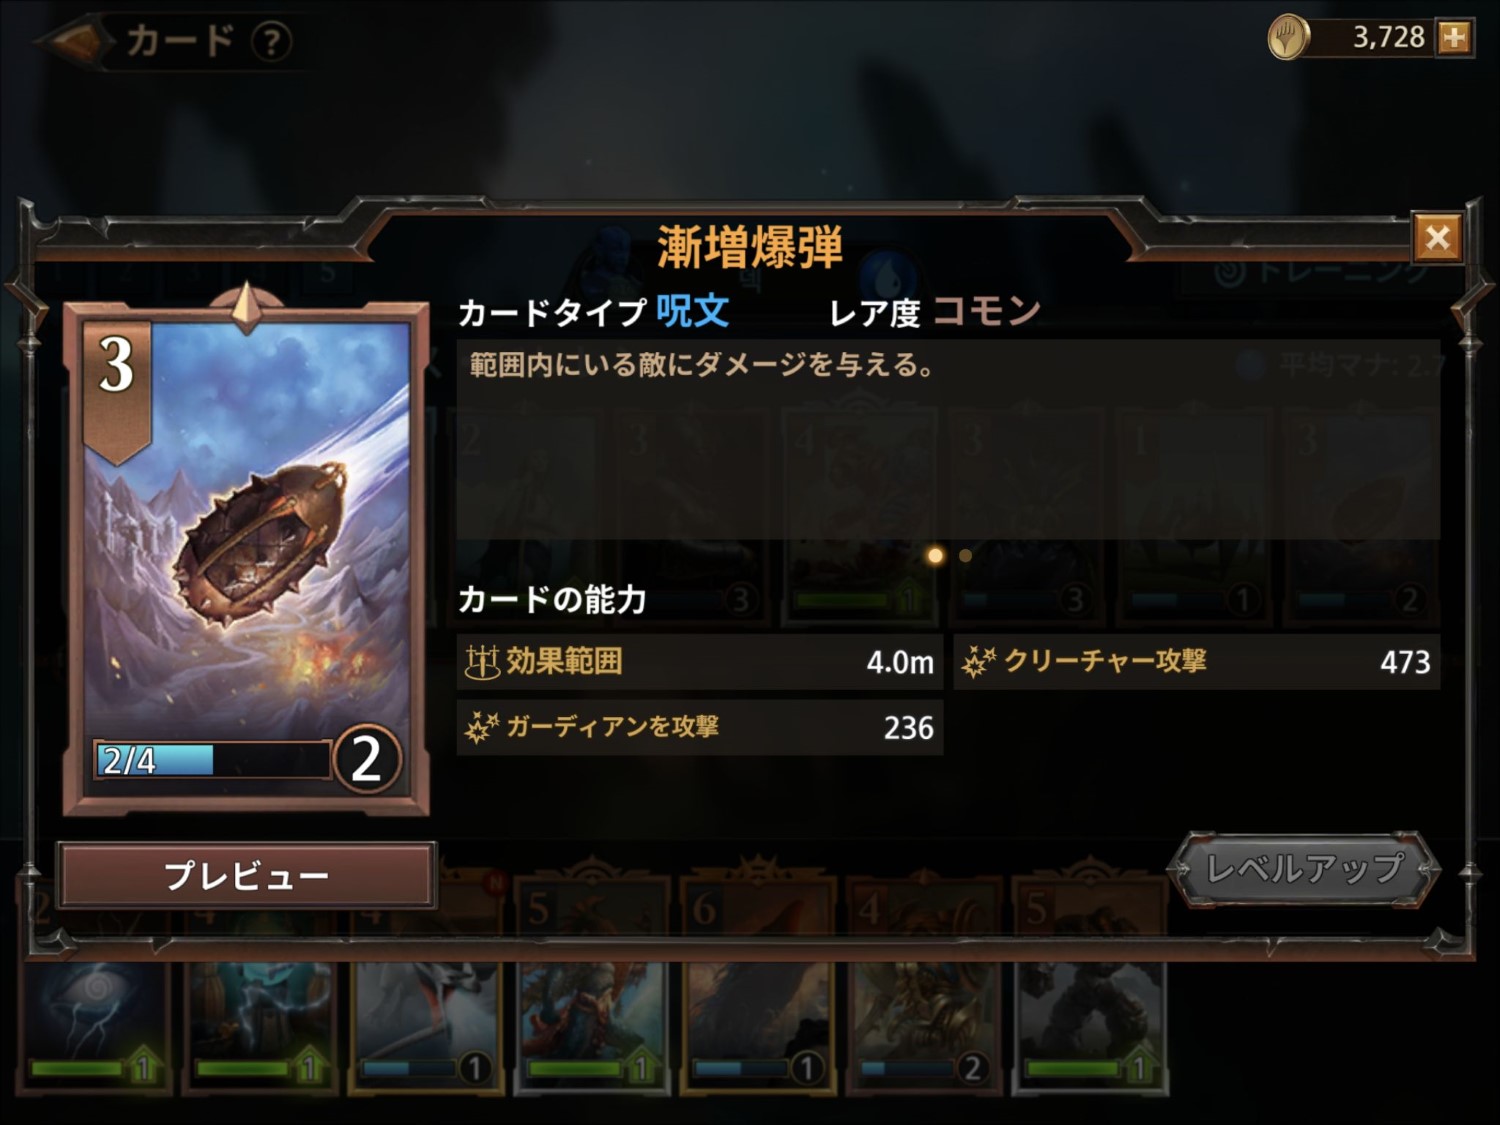This screenshot has height=1125, width=1500.
Task: Click the back arrow next to カード
Action: coord(73,41)
